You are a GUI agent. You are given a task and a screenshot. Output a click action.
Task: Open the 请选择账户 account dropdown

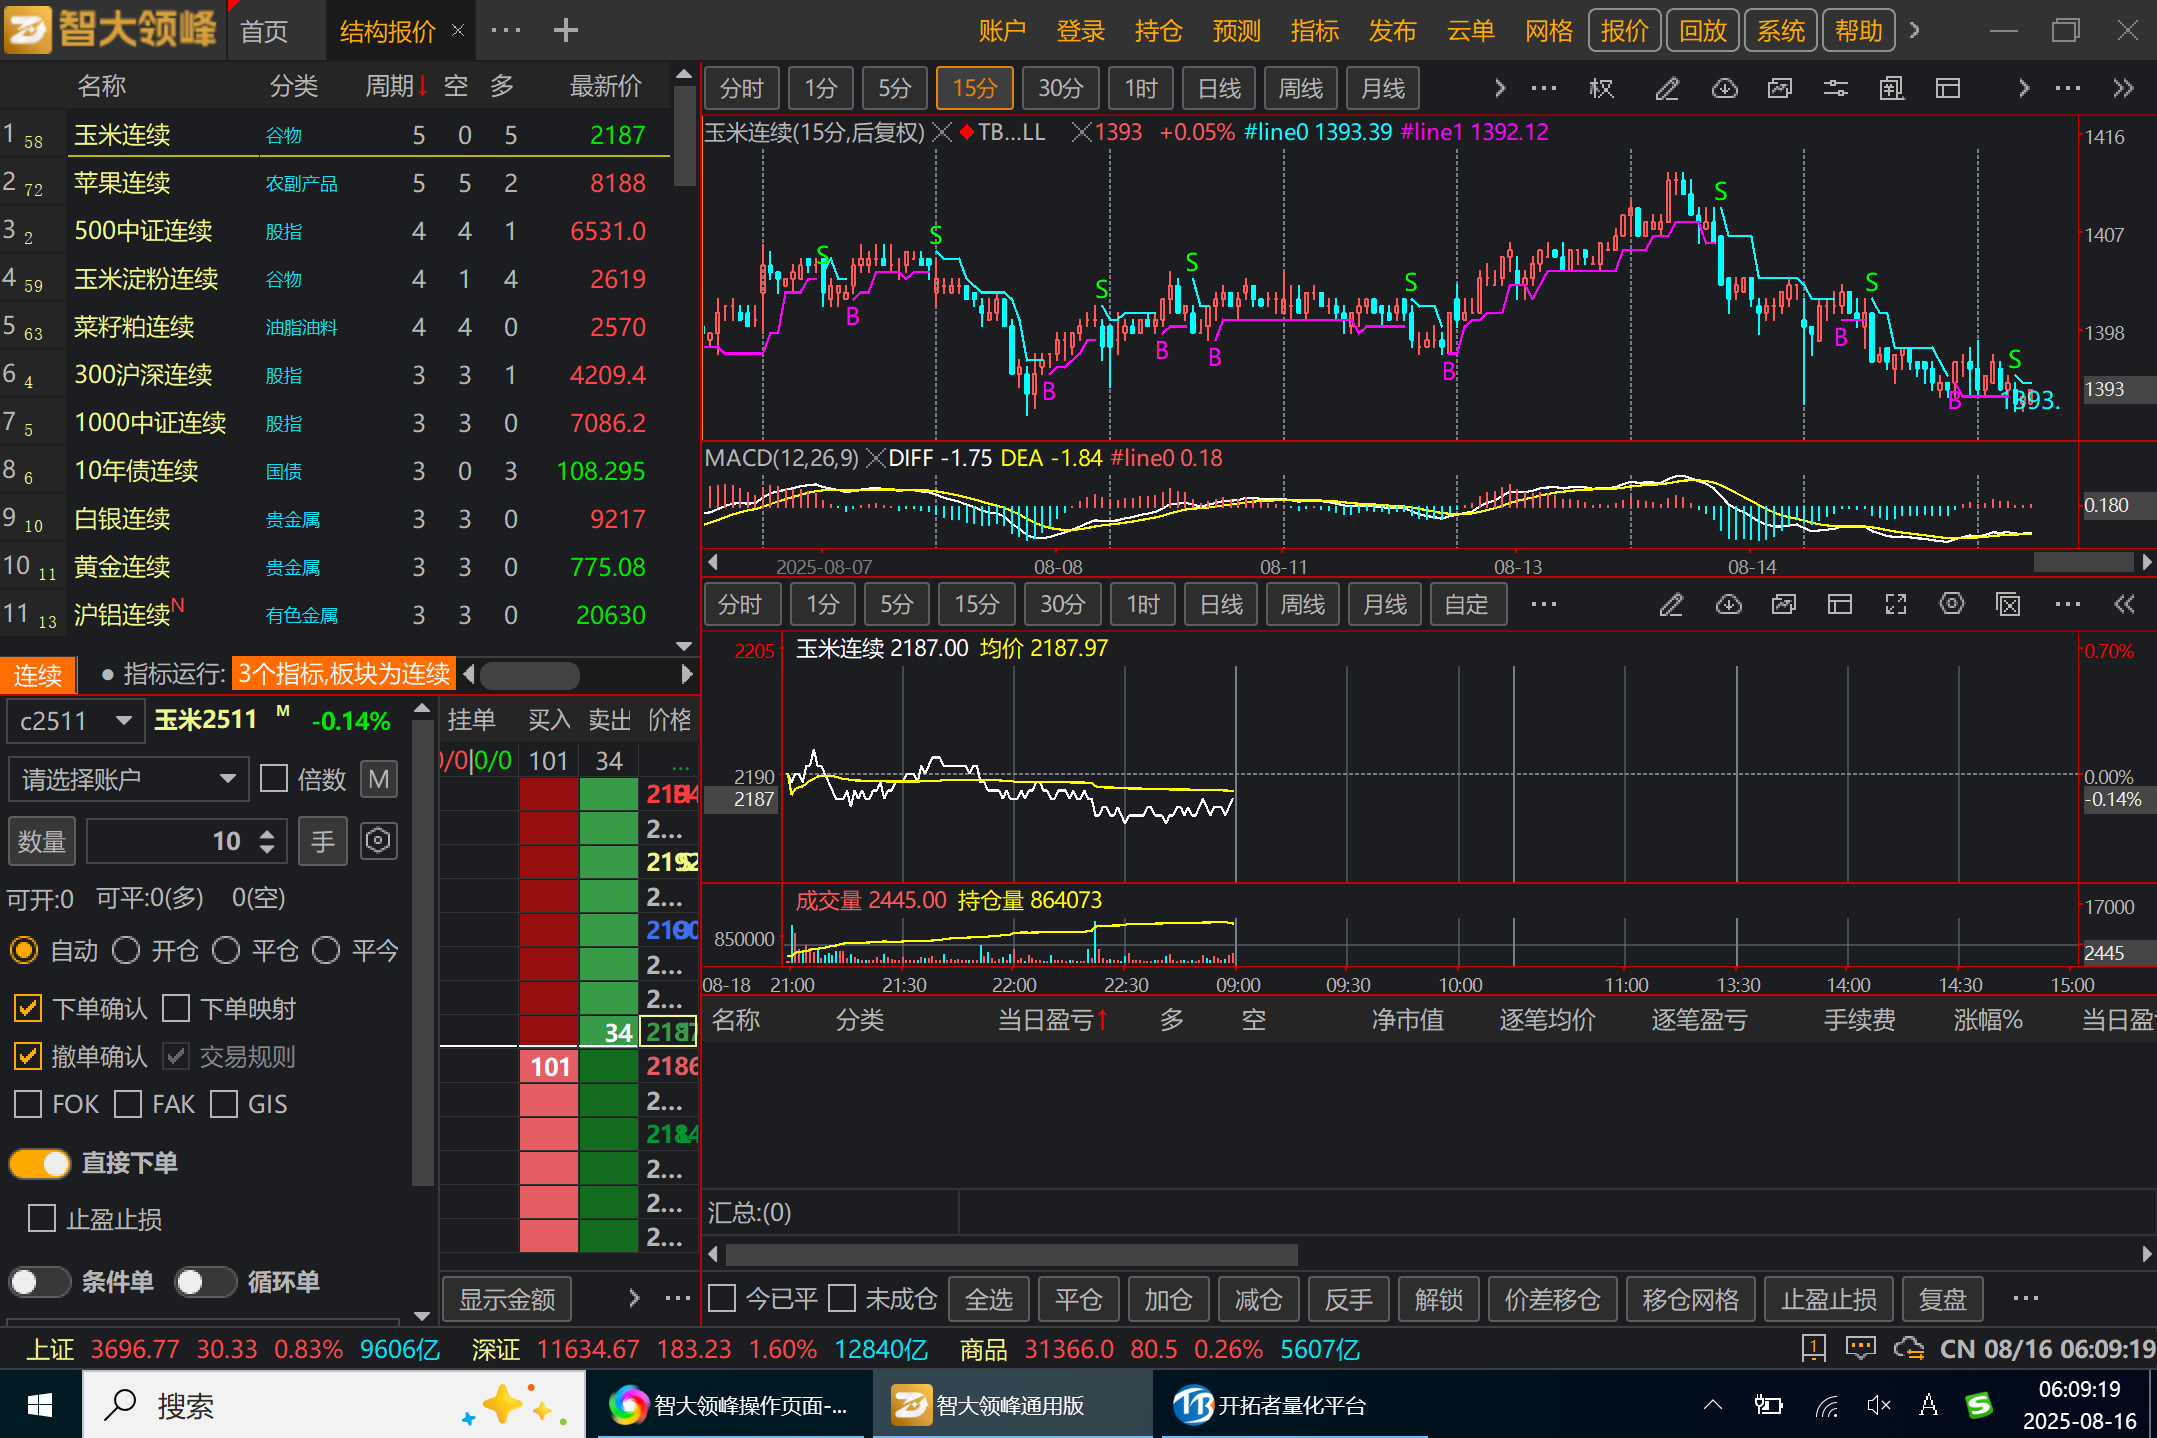128,779
